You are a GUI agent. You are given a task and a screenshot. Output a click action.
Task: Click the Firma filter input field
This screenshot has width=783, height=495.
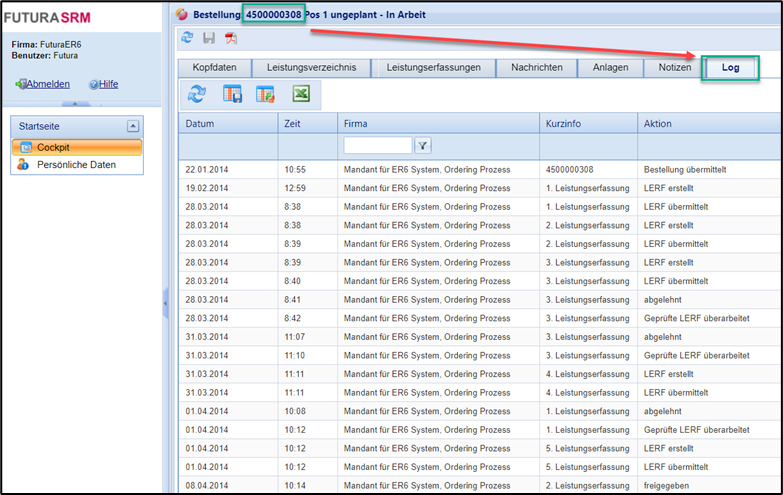[377, 146]
